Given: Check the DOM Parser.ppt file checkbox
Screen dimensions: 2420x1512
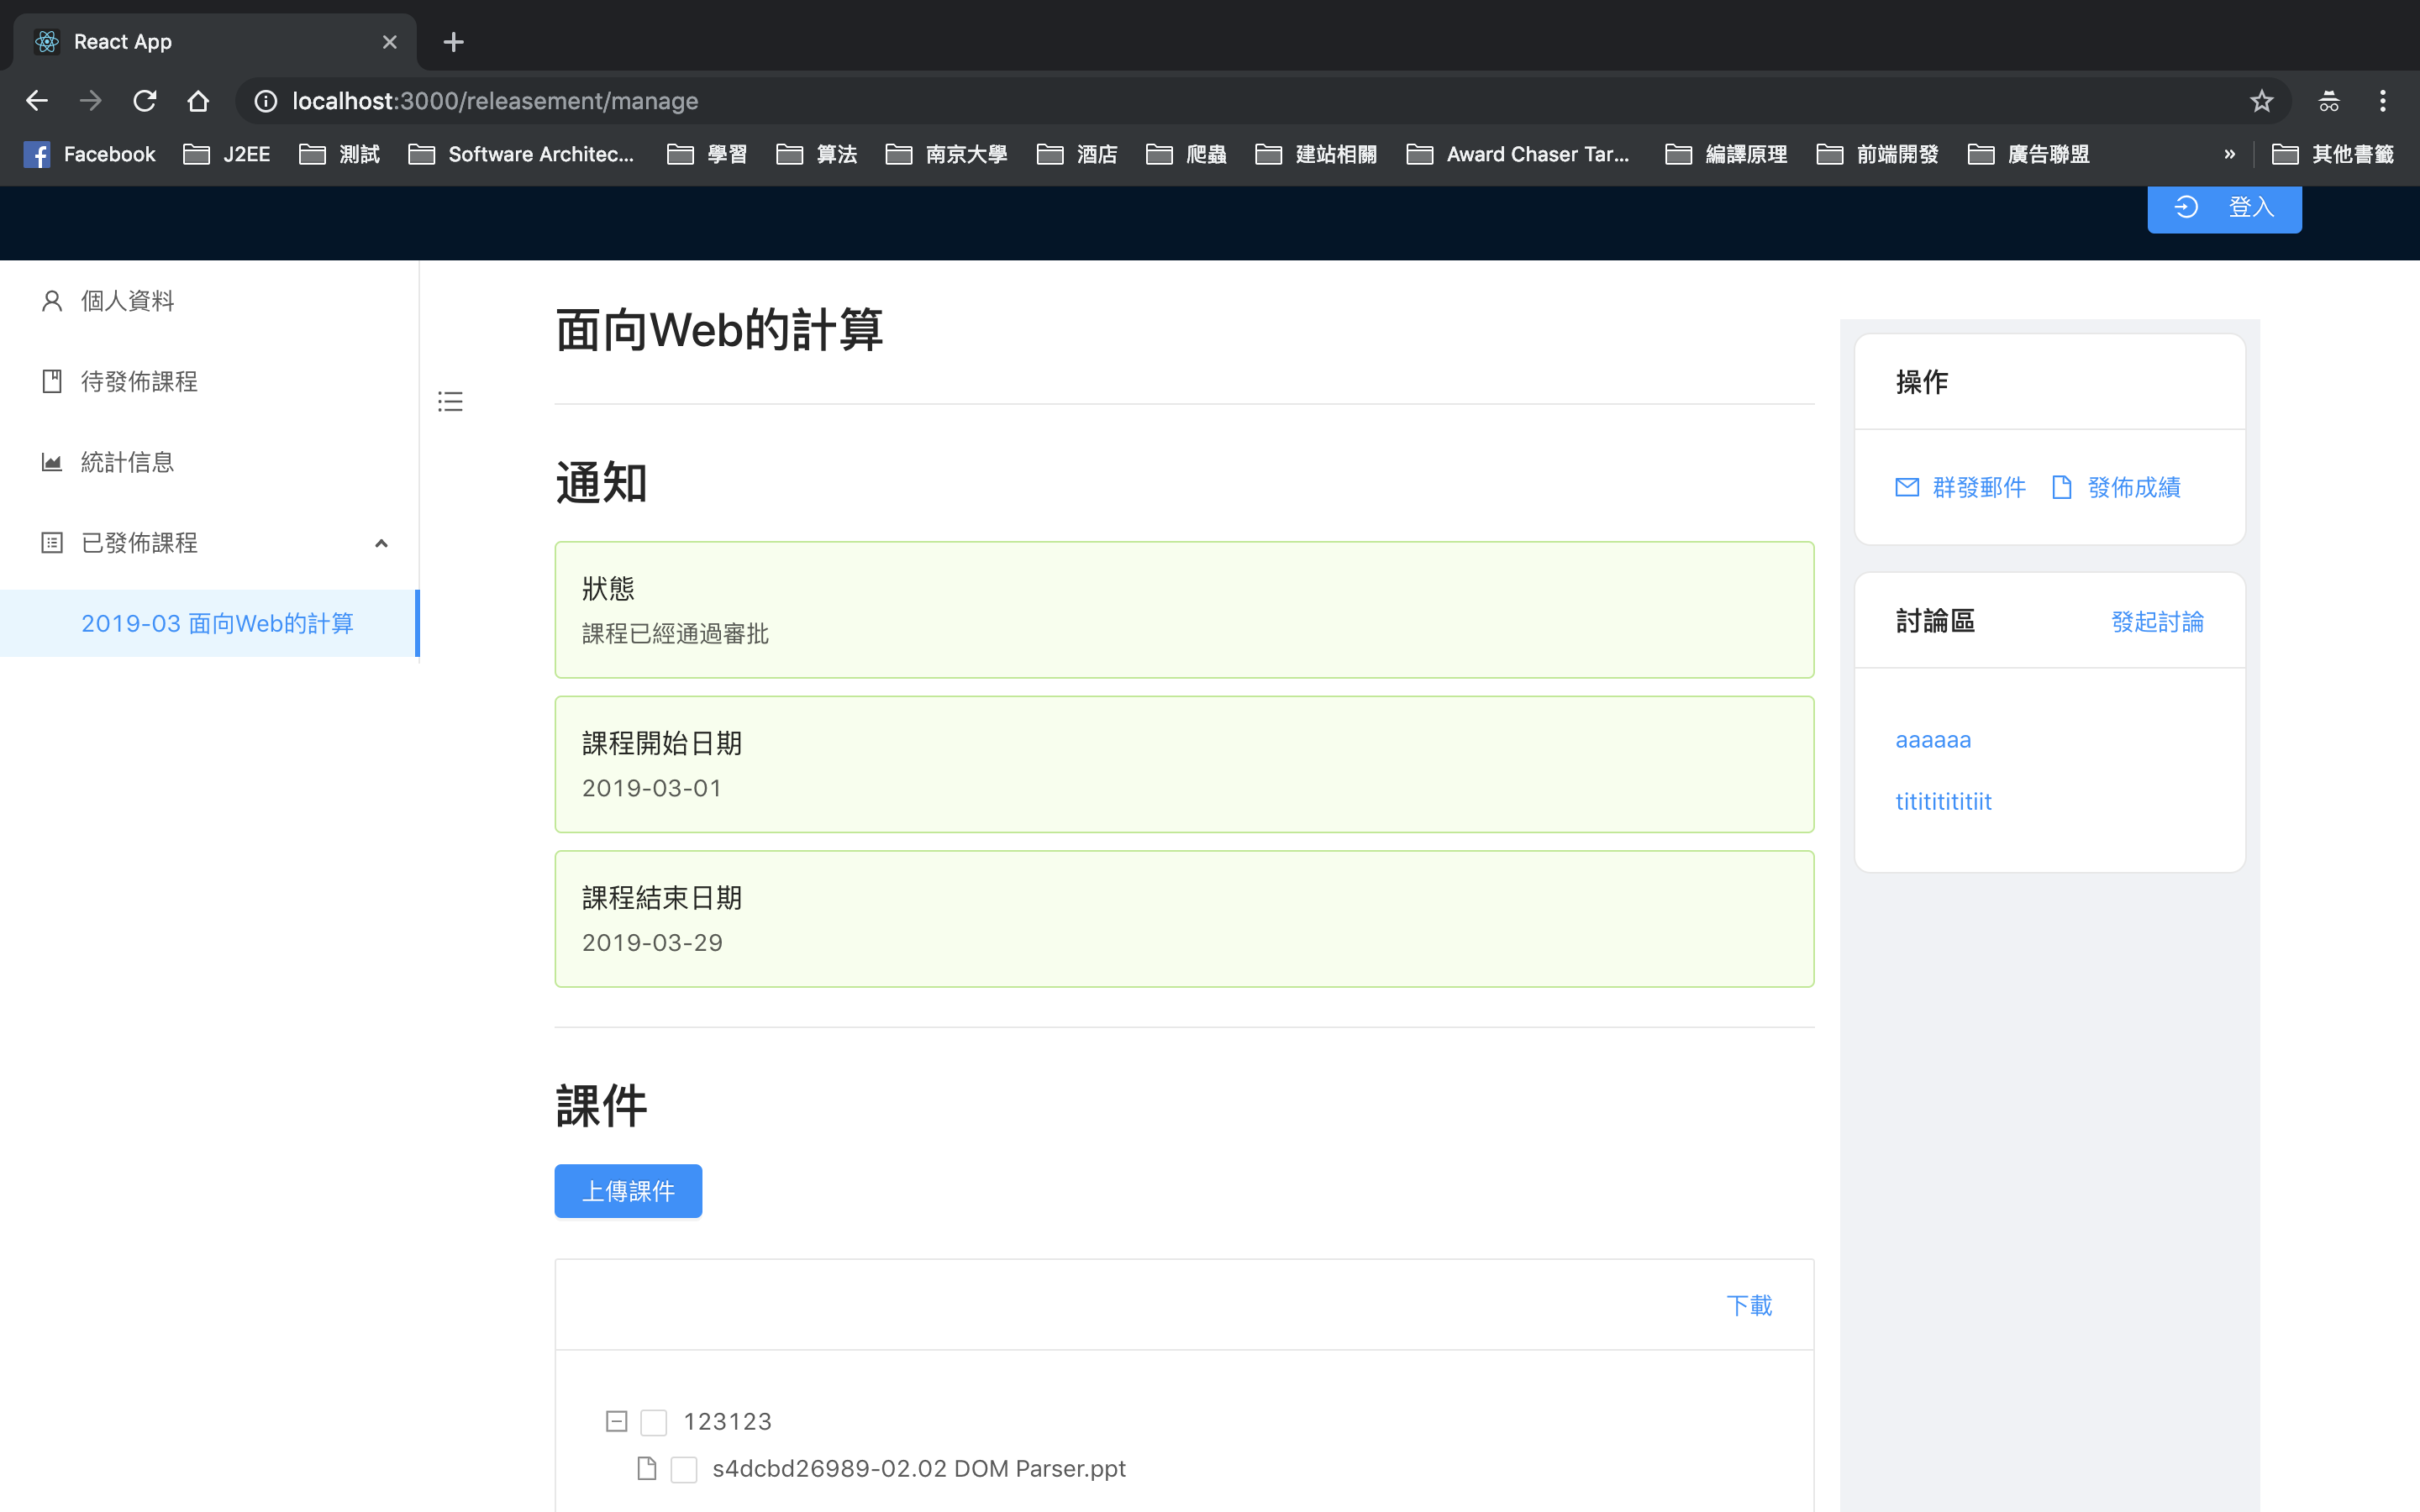Looking at the screenshot, I should click(x=683, y=1469).
